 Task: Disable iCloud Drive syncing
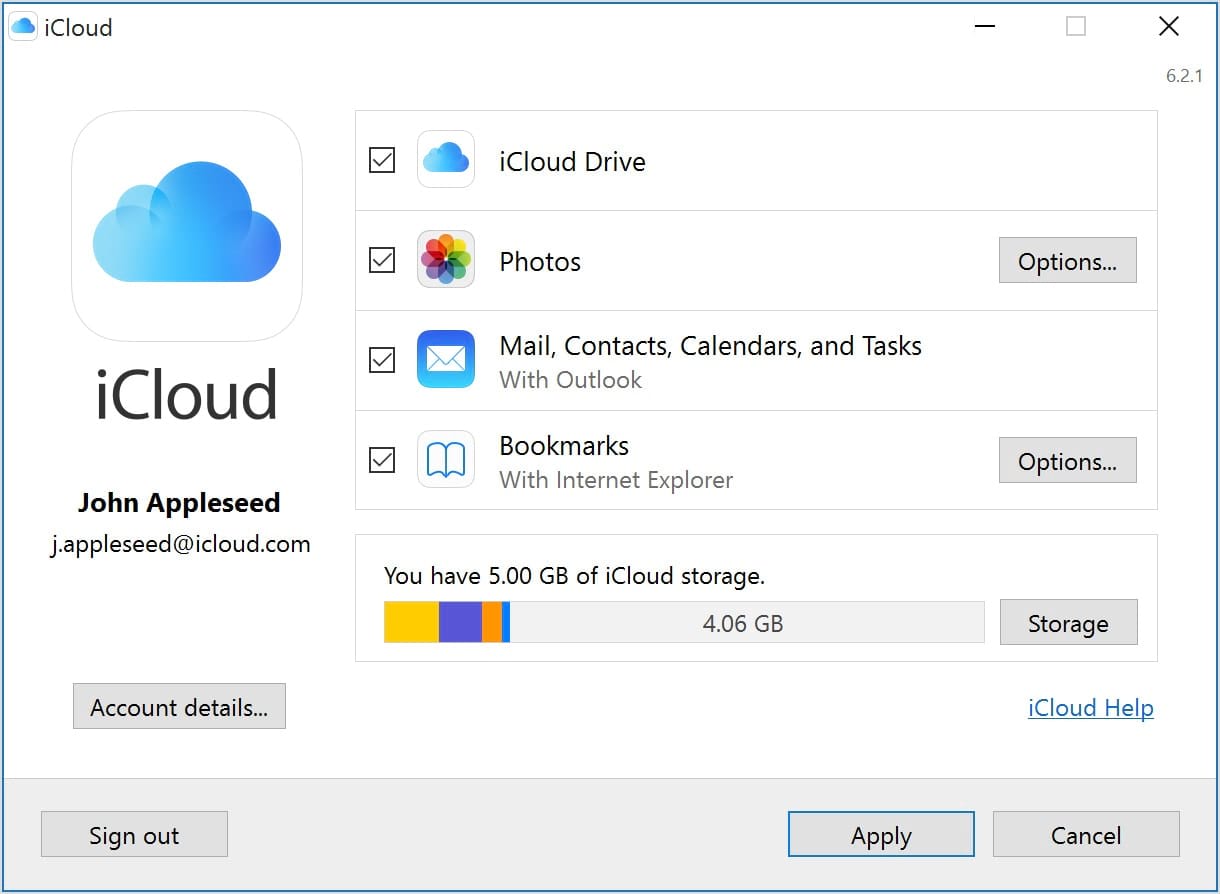[x=381, y=160]
